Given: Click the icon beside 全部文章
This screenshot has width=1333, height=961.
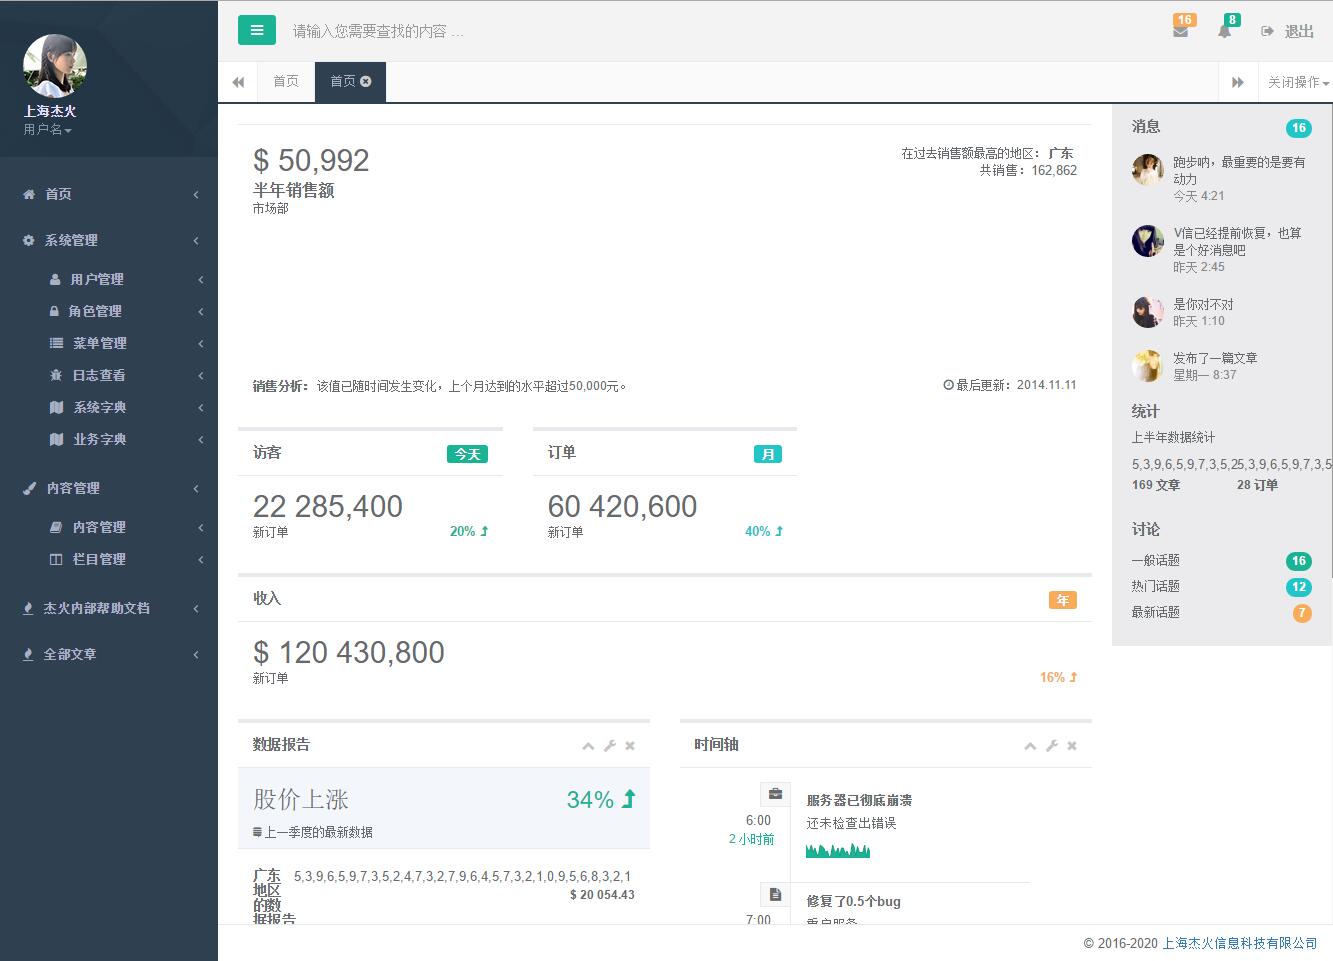Looking at the screenshot, I should pyautogui.click(x=28, y=654).
